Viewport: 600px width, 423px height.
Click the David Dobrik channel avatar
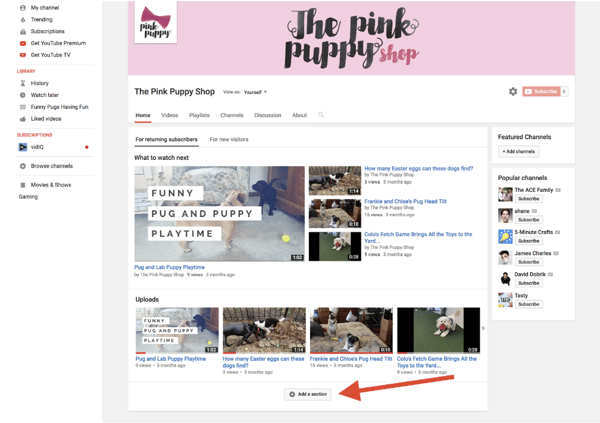click(505, 279)
